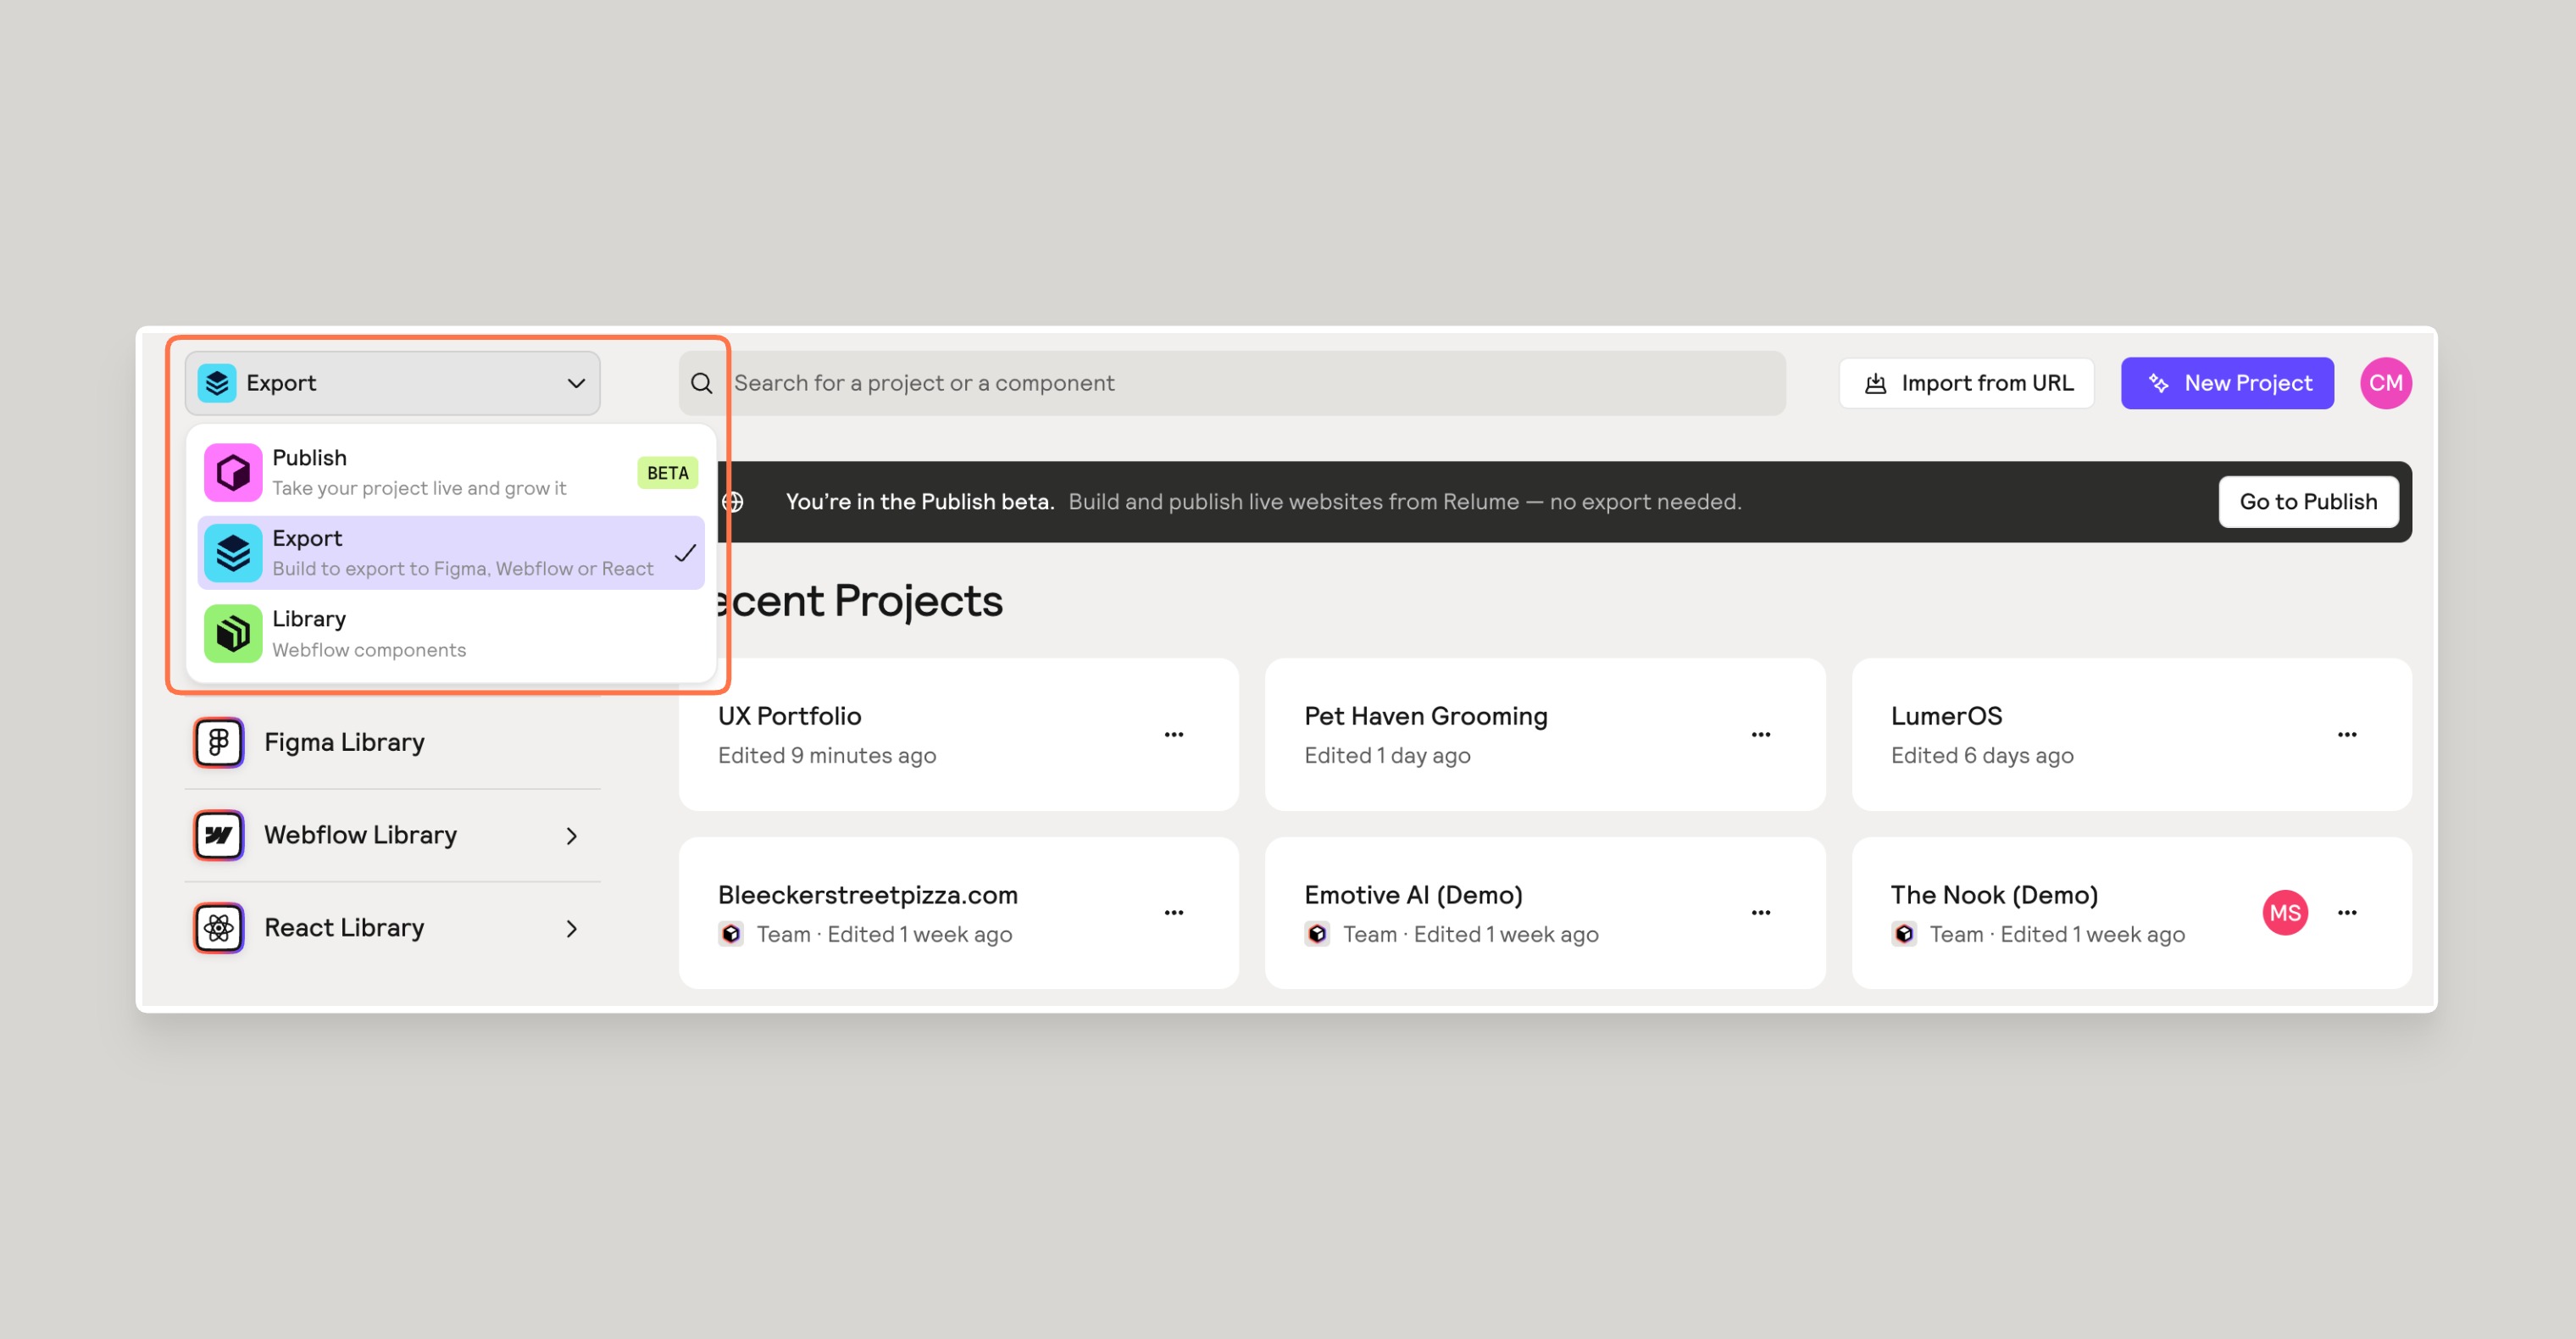The width and height of the screenshot is (2576, 1339).
Task: Open the Emotive AI (Demo) project
Action: [1545, 913]
